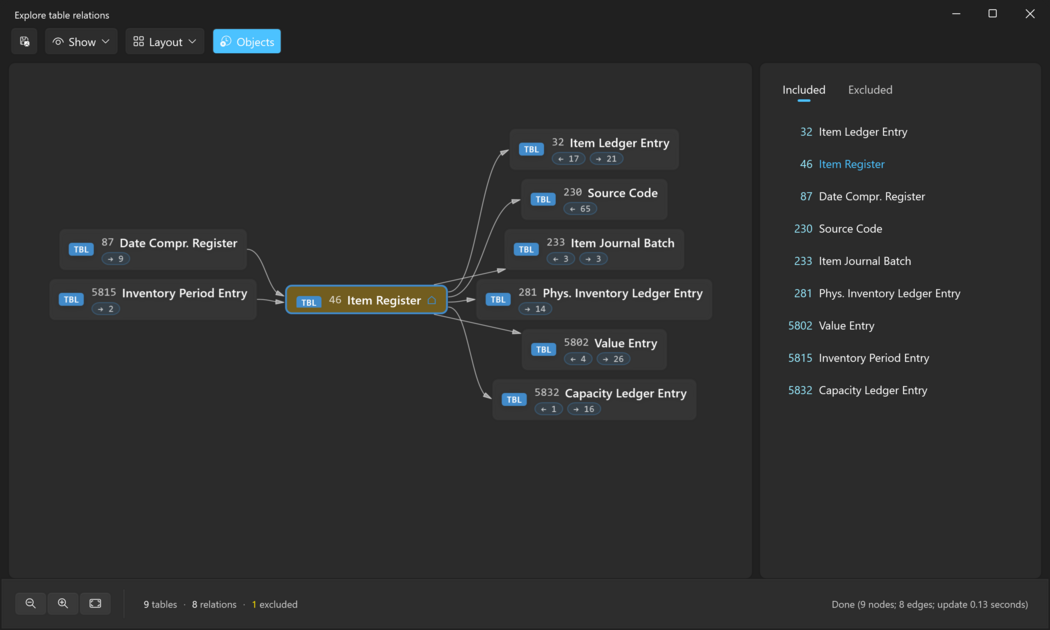1050x630 pixels.
Task: Open the Show dropdown menu
Action: (81, 42)
